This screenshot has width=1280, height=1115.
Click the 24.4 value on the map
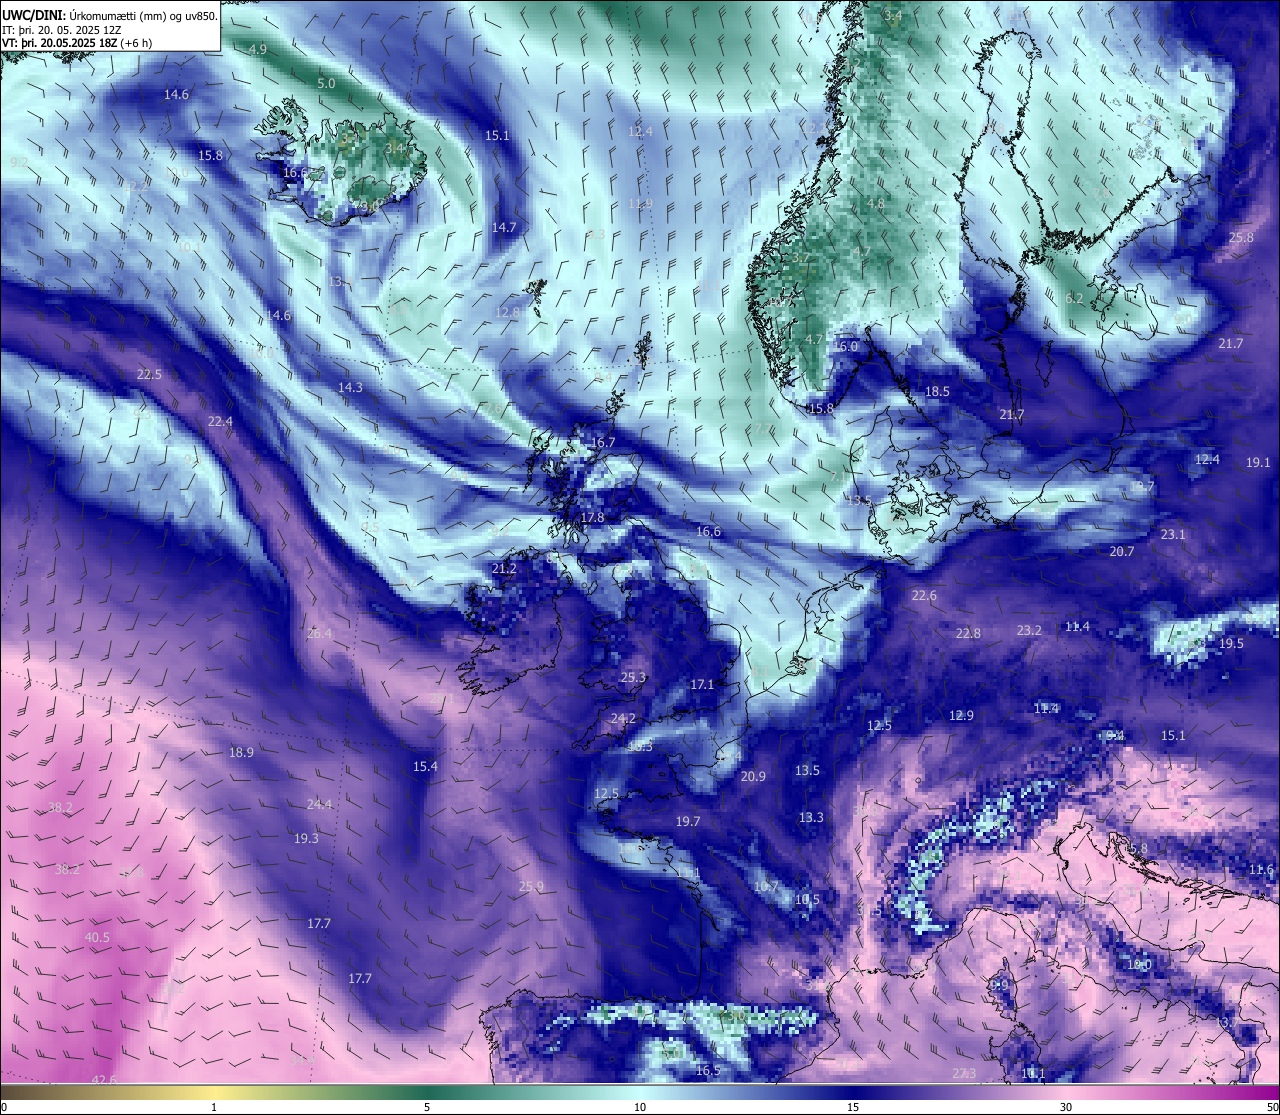click(x=319, y=804)
